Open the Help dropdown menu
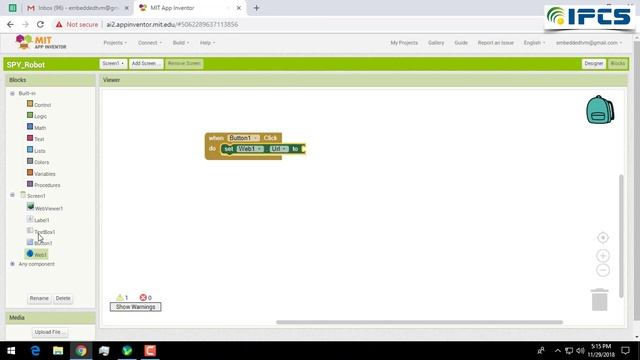 [x=207, y=42]
